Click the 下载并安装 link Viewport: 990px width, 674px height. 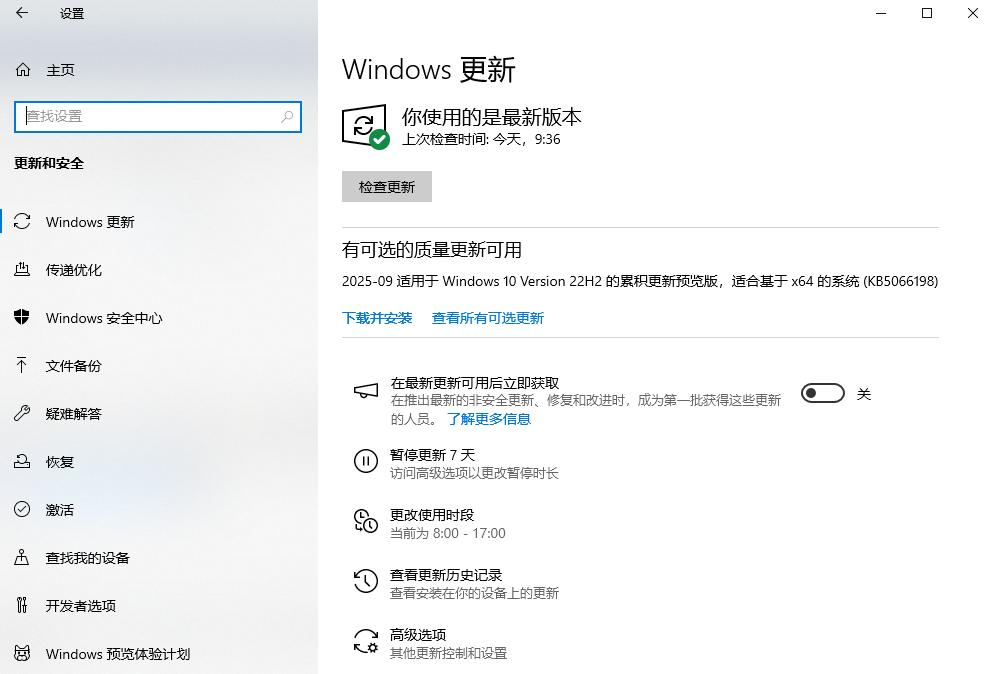coord(377,318)
